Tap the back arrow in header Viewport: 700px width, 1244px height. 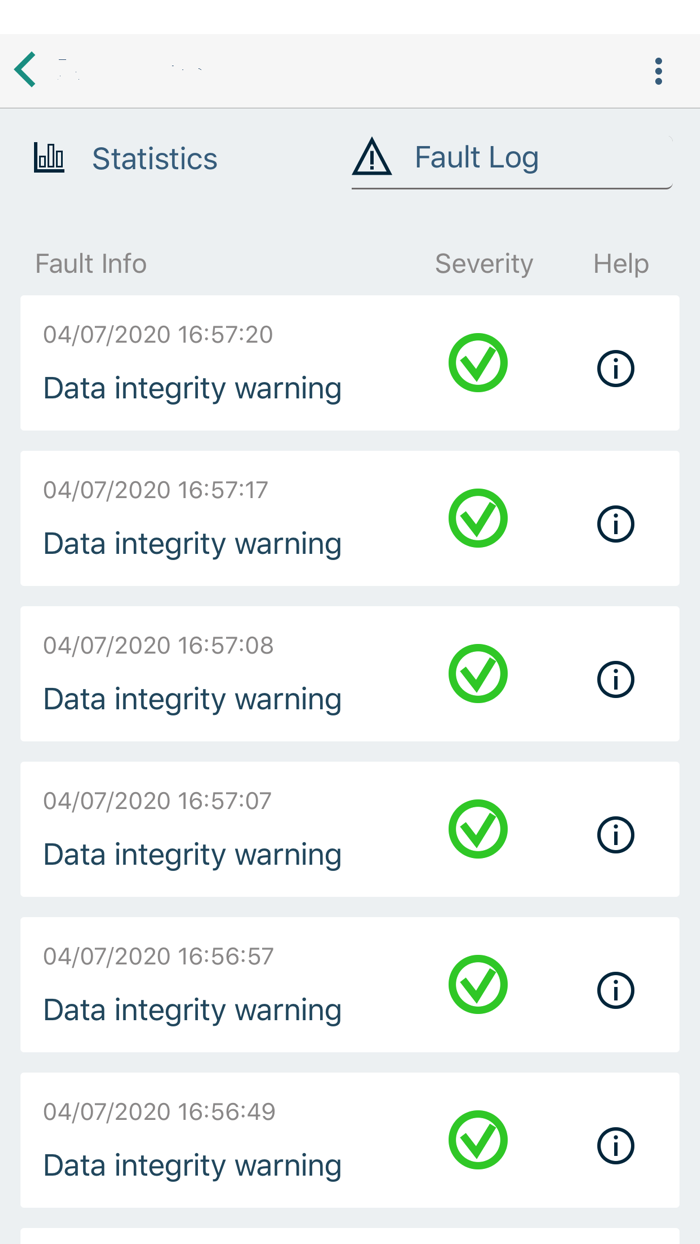pyautogui.click(x=26, y=70)
